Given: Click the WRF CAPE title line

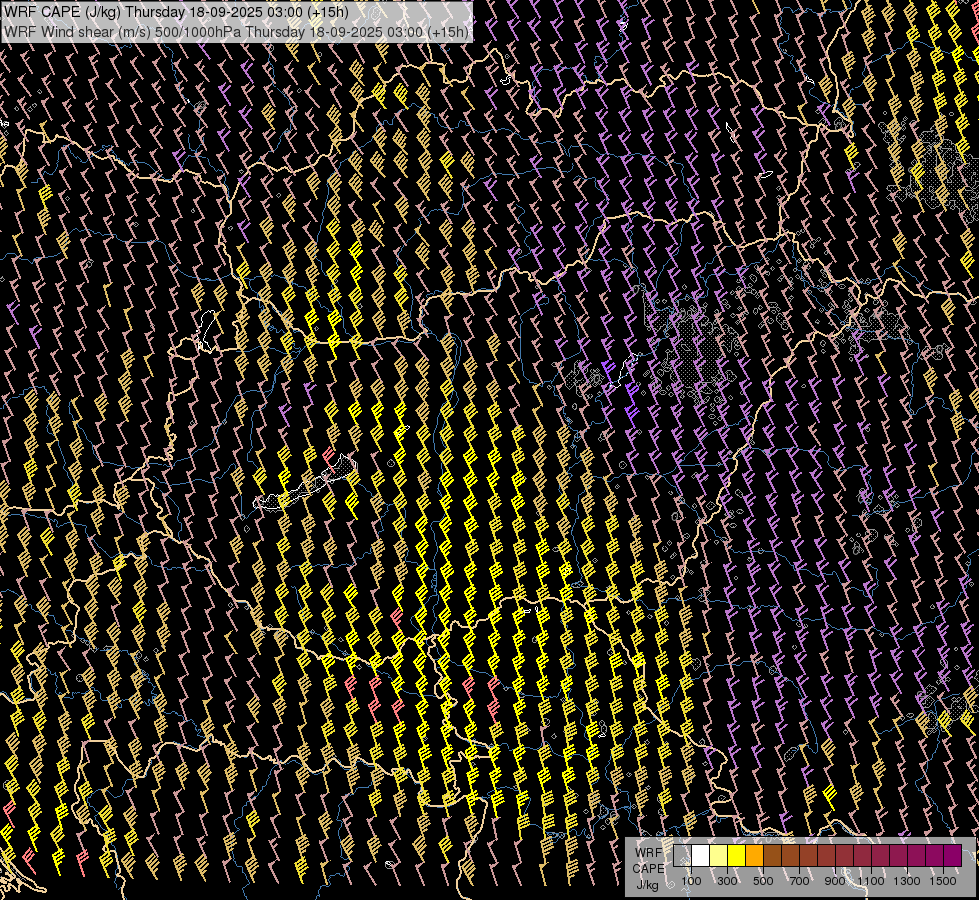Looking at the screenshot, I should click(176, 12).
